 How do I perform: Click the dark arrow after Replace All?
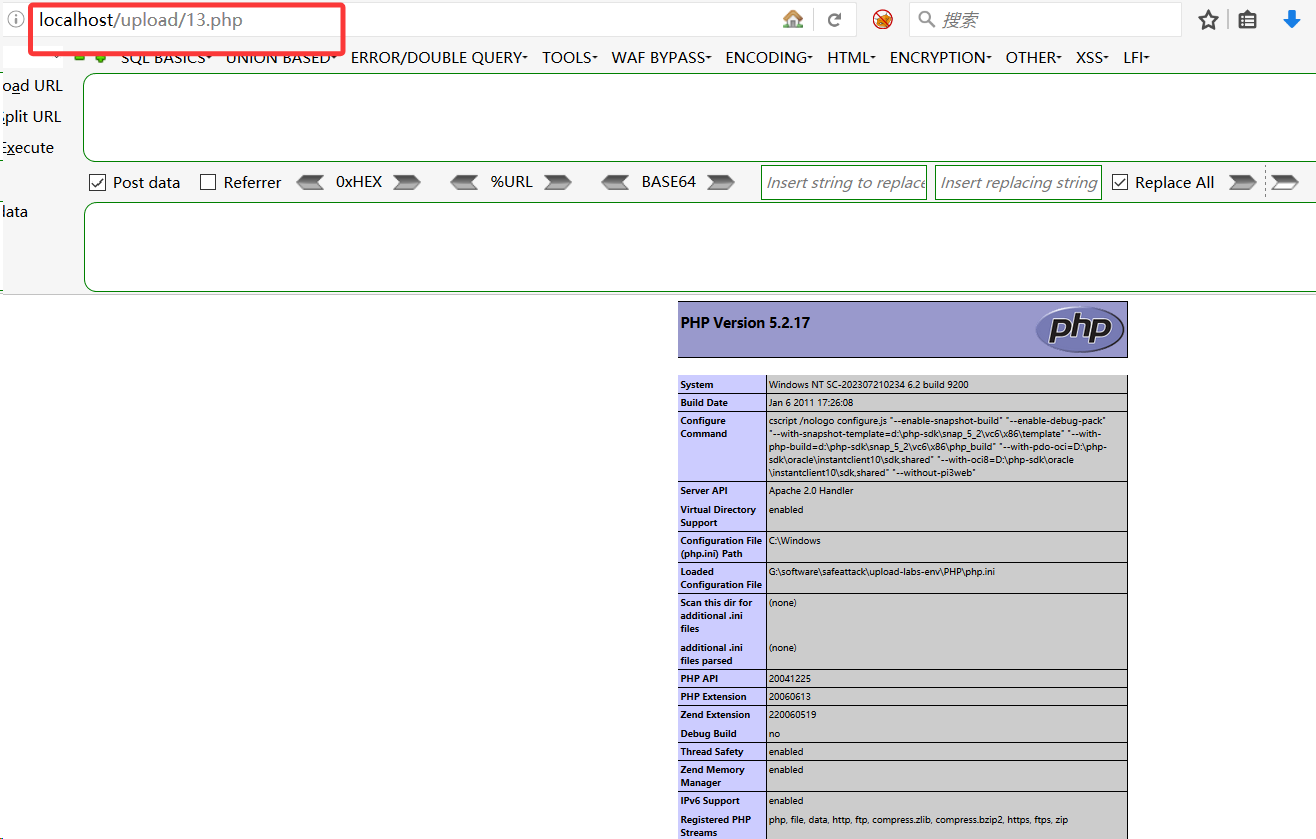pos(1242,182)
